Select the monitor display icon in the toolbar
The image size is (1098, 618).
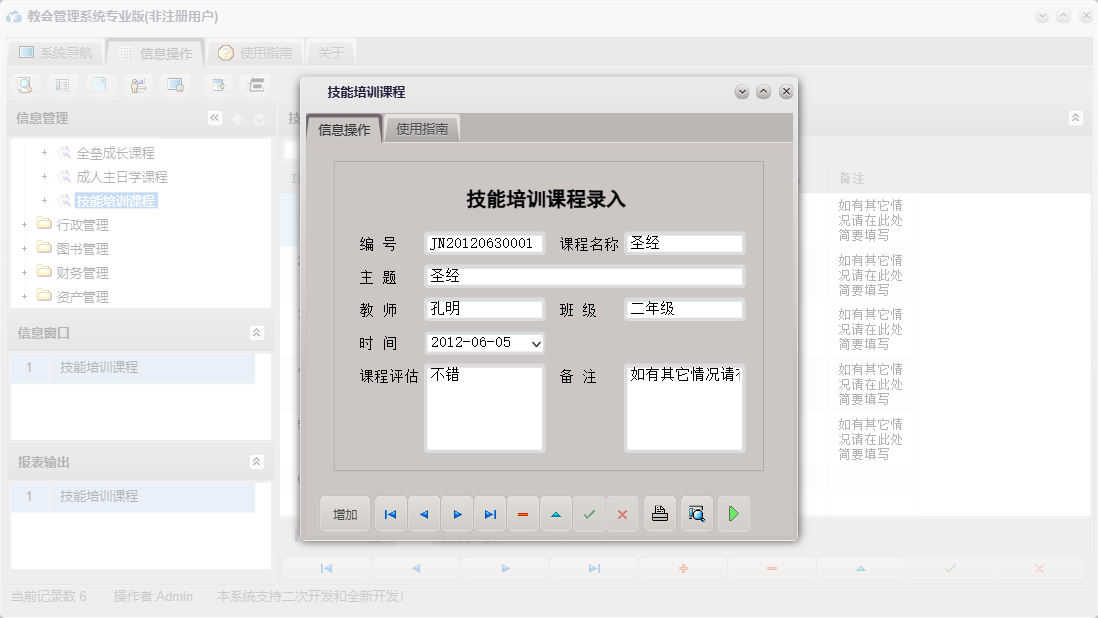pyautogui.click(x=177, y=85)
